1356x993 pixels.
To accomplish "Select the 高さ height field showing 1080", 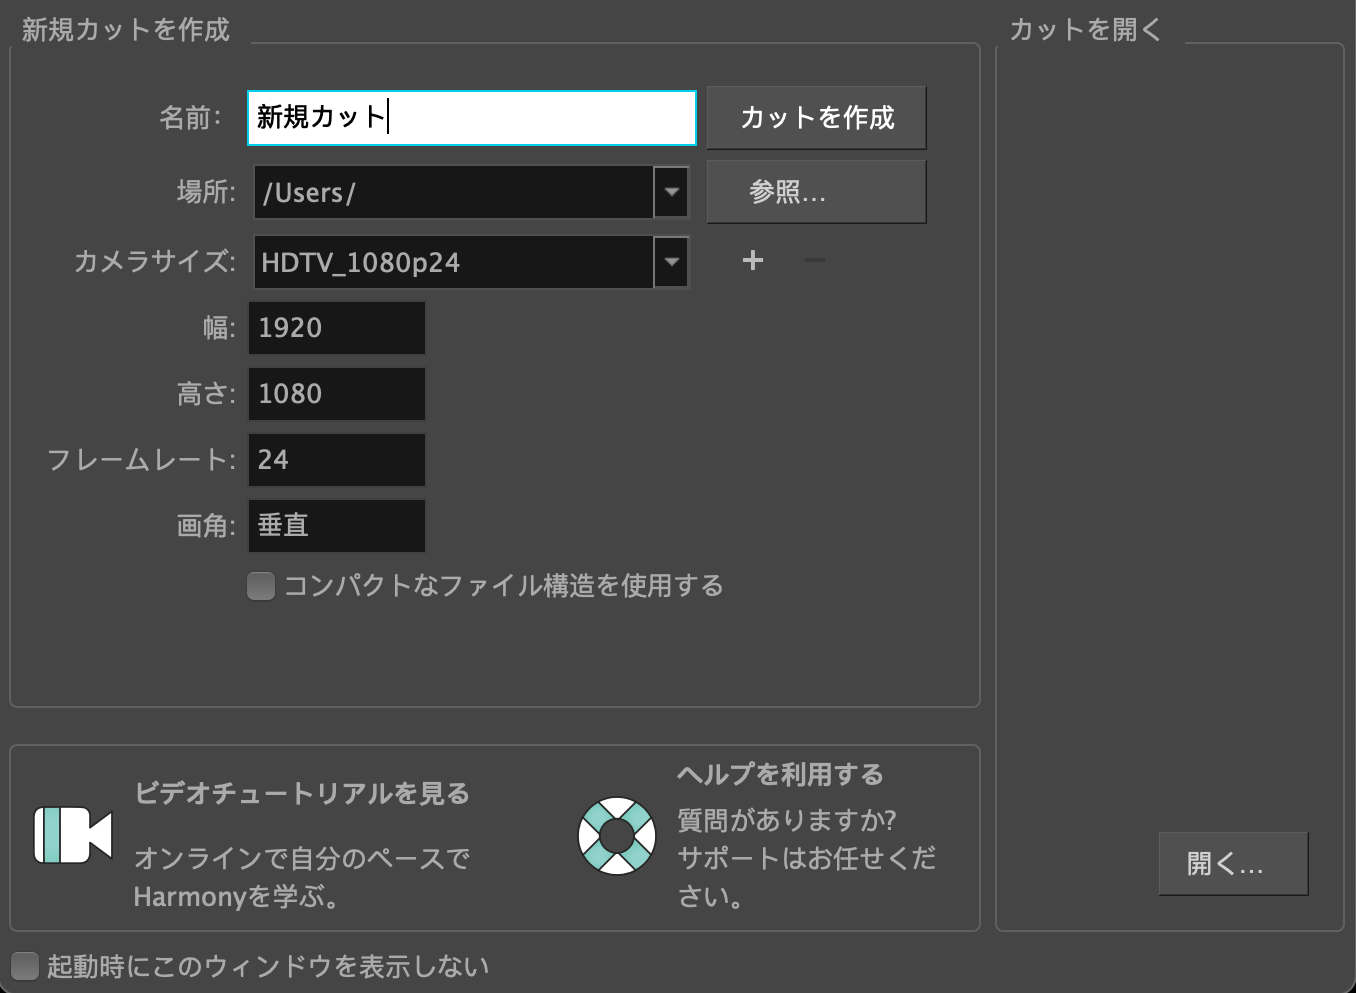I will click(x=337, y=394).
